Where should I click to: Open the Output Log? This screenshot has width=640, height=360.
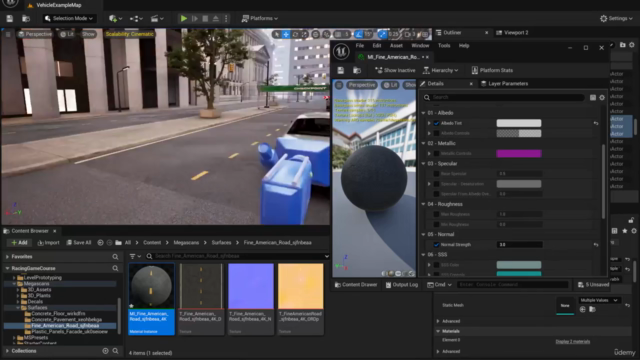coord(401,285)
